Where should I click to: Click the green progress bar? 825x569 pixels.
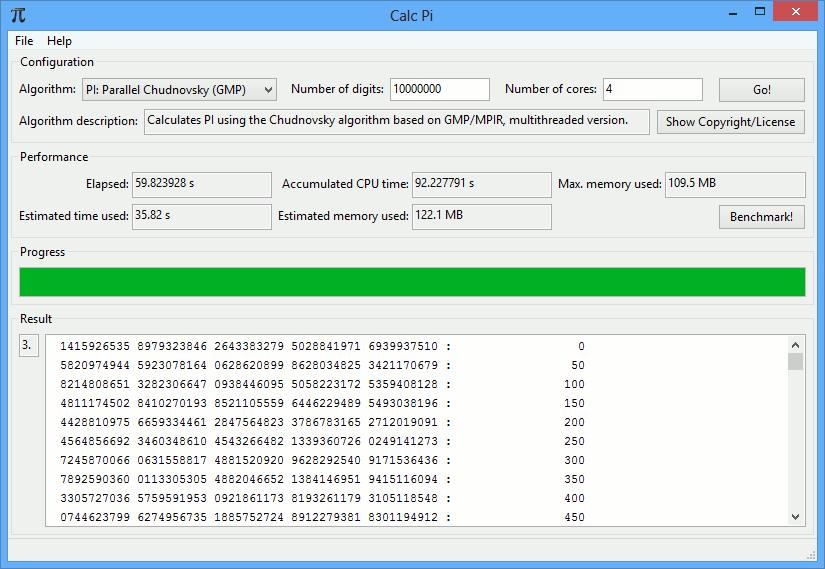point(412,282)
